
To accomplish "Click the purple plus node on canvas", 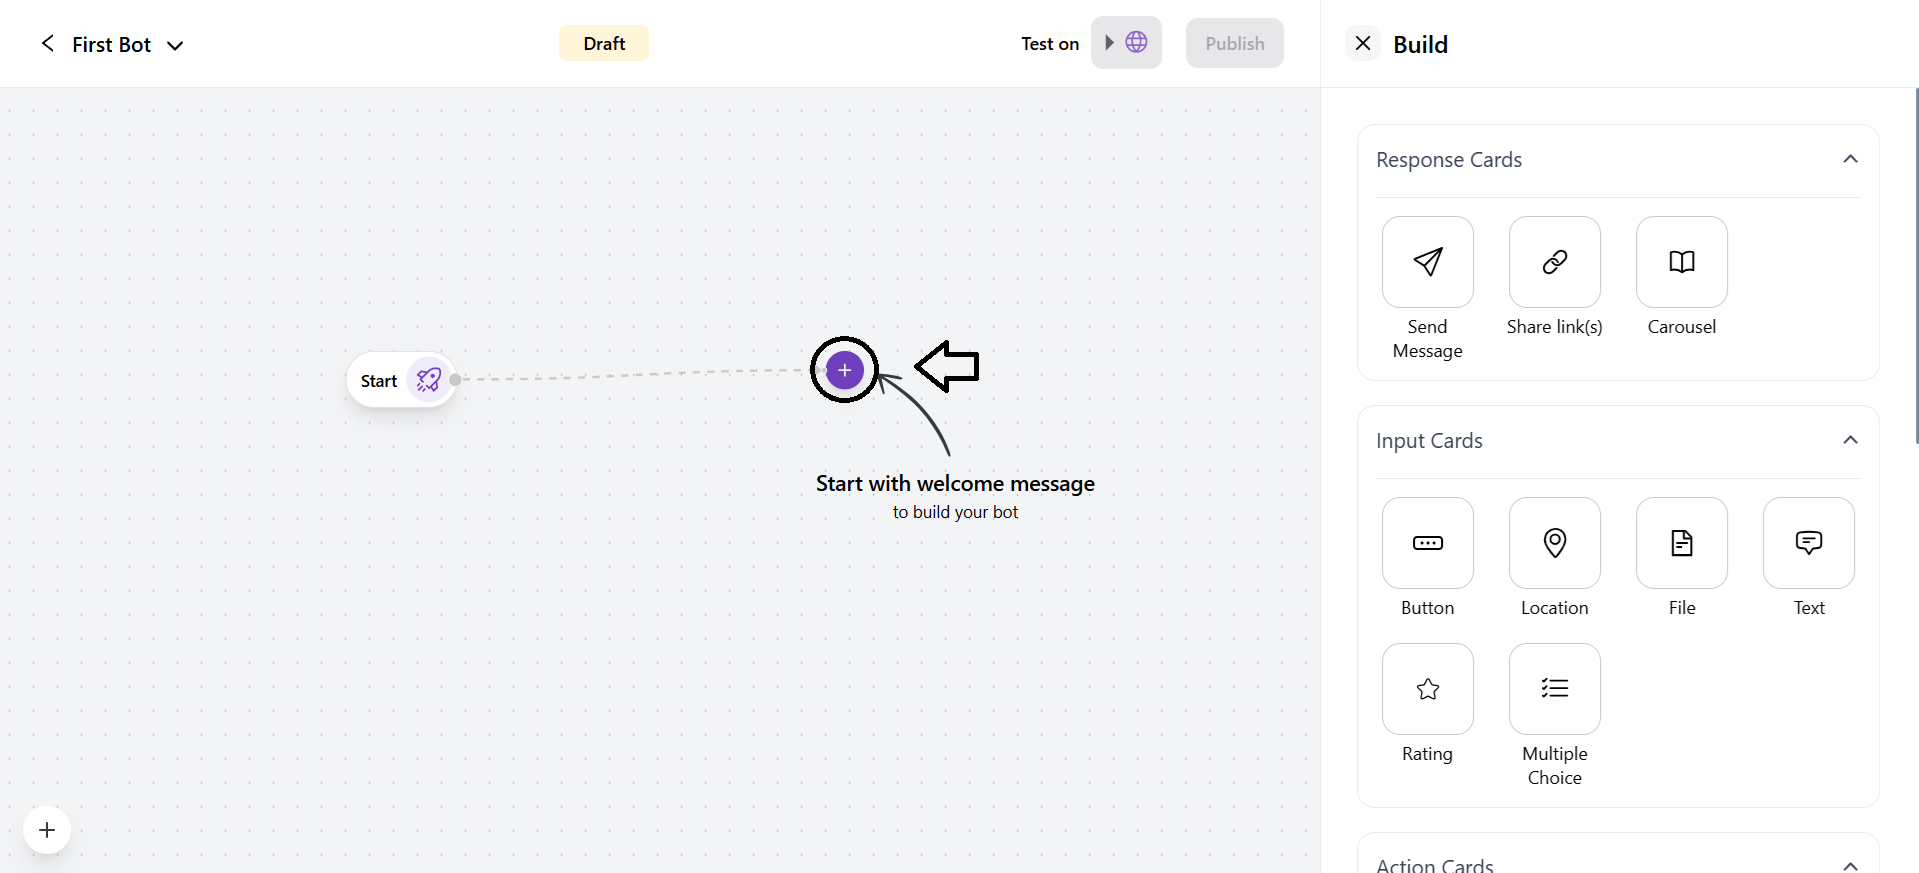I will pyautogui.click(x=845, y=370).
